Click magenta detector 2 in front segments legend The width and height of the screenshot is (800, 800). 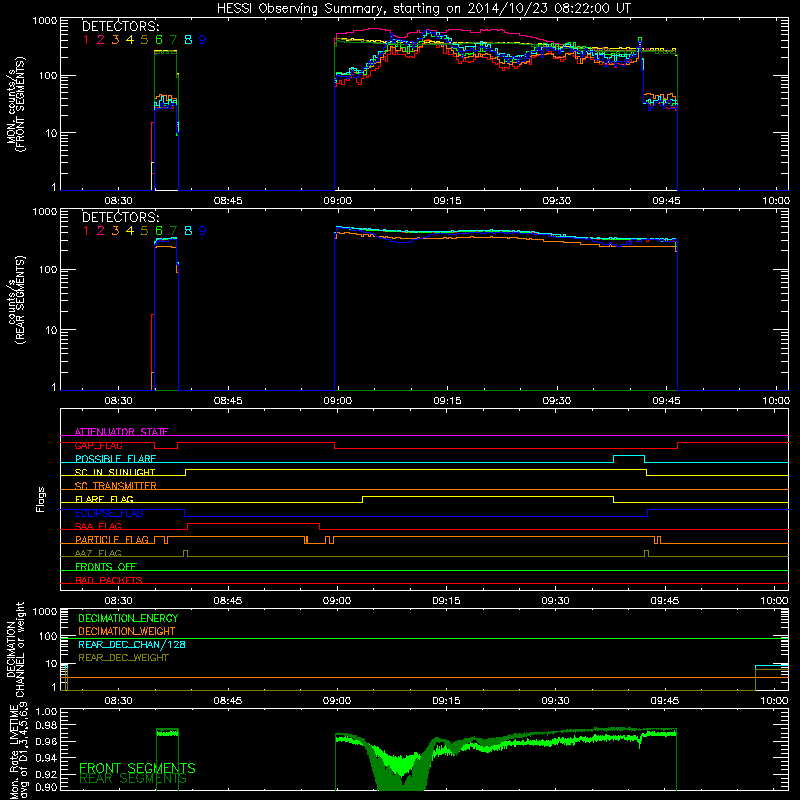coord(101,40)
